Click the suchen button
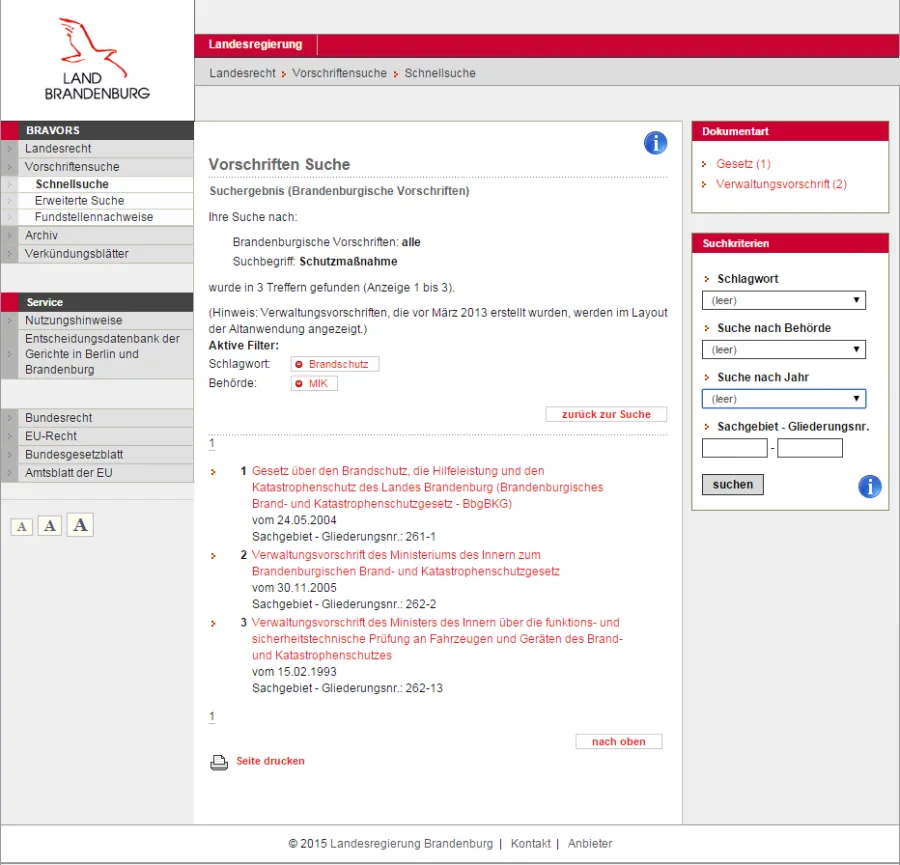Screen dimensions: 900x865 [733, 484]
